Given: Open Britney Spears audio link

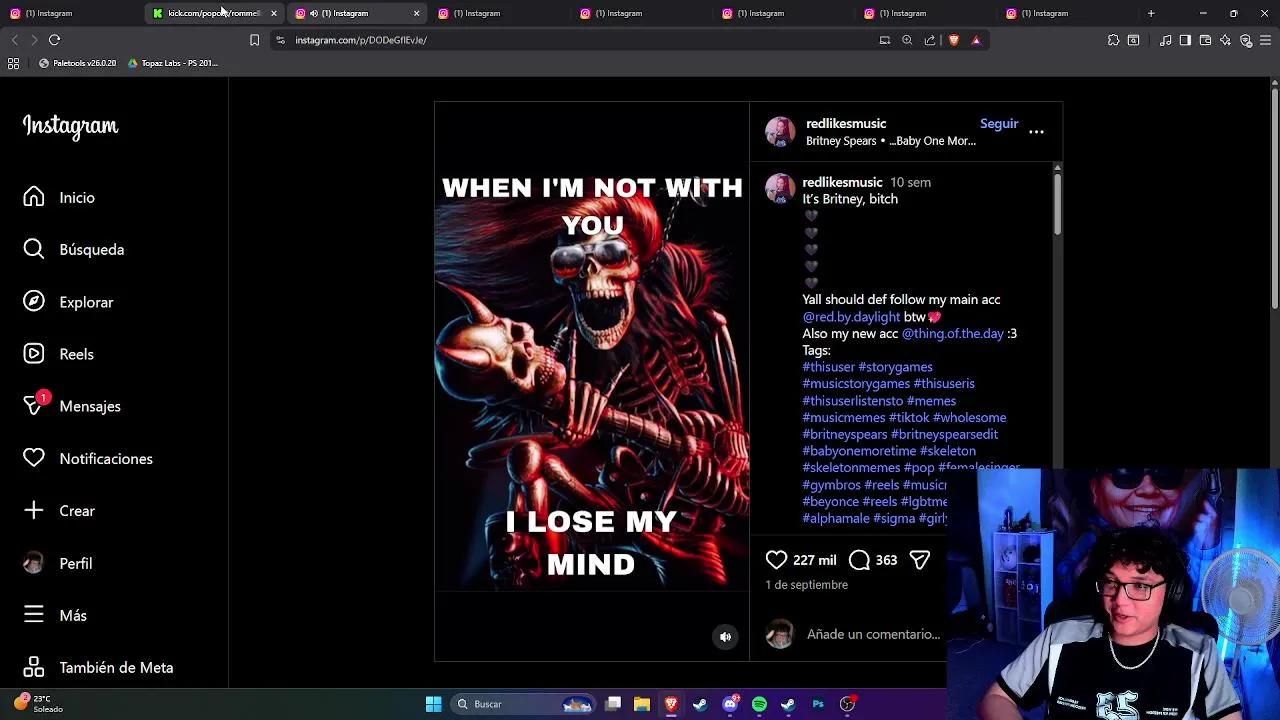Looking at the screenshot, I should coord(891,141).
